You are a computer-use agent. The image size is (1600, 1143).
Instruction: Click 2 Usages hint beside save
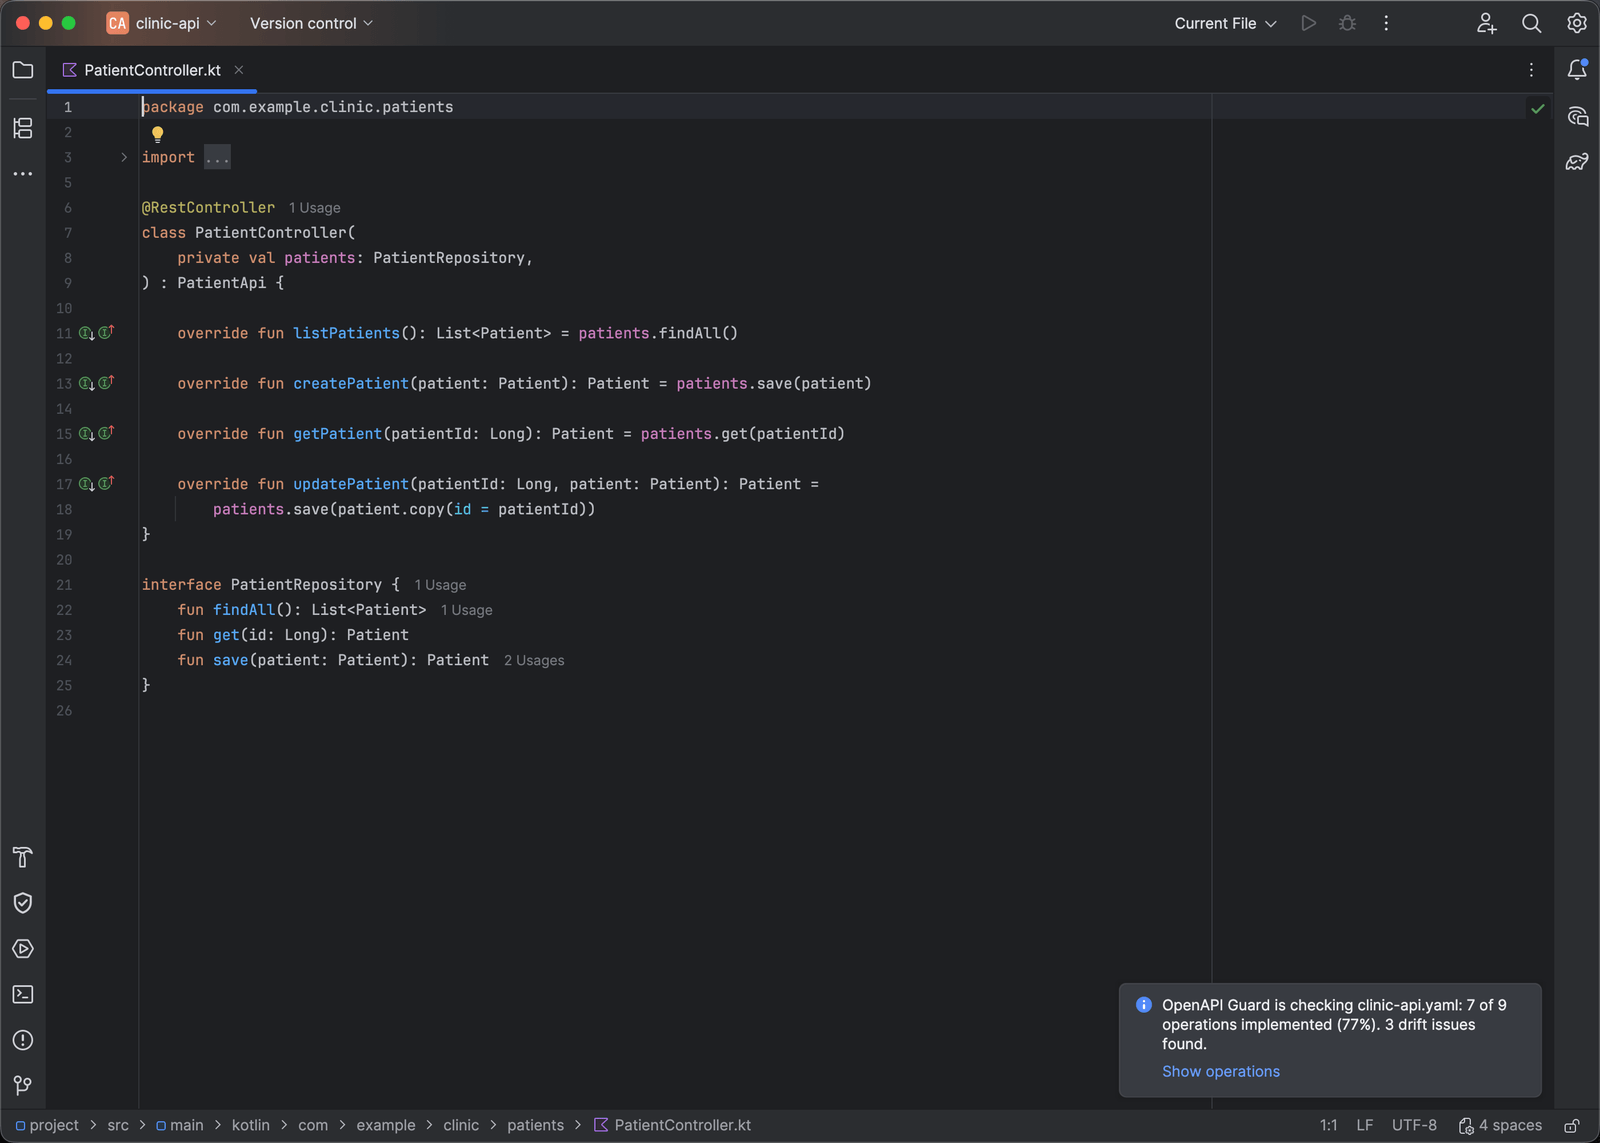(x=534, y=660)
